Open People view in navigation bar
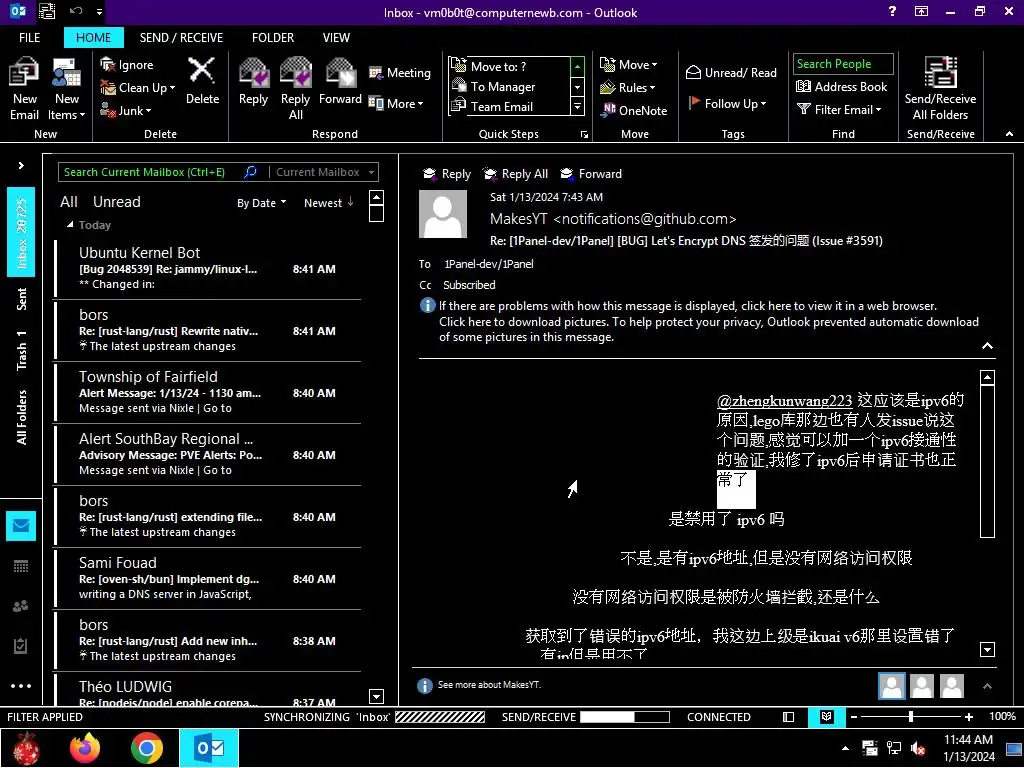Image resolution: width=1024 pixels, height=768 pixels. click(x=21, y=606)
